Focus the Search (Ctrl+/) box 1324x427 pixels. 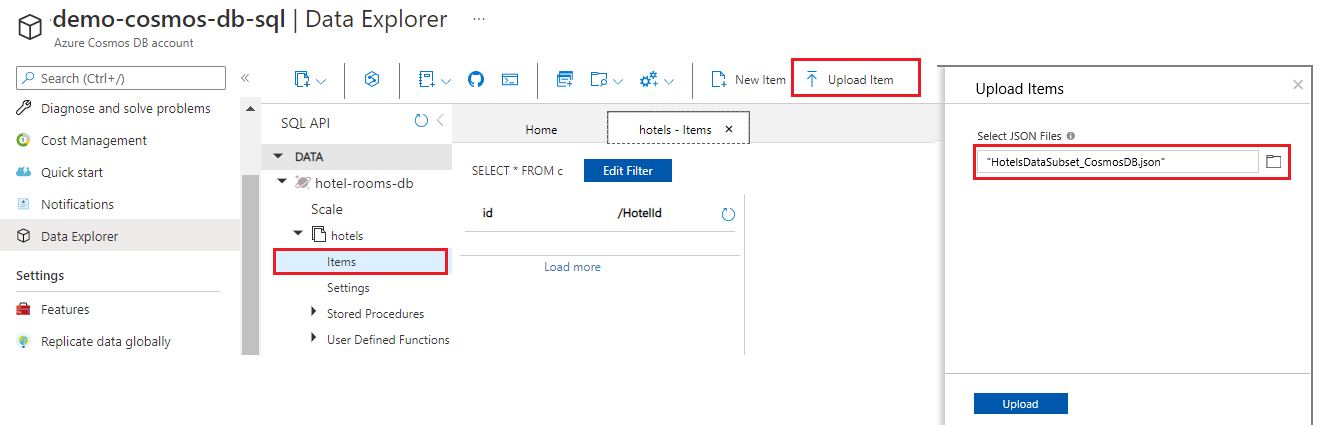point(122,78)
